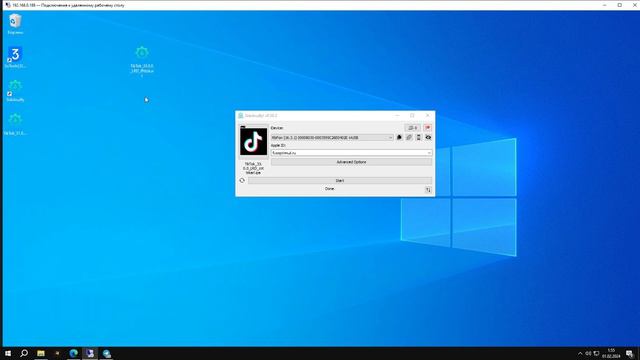Click the counter button beside red icon
Image resolution: width=640 pixels, height=360 pixels.
(413, 128)
